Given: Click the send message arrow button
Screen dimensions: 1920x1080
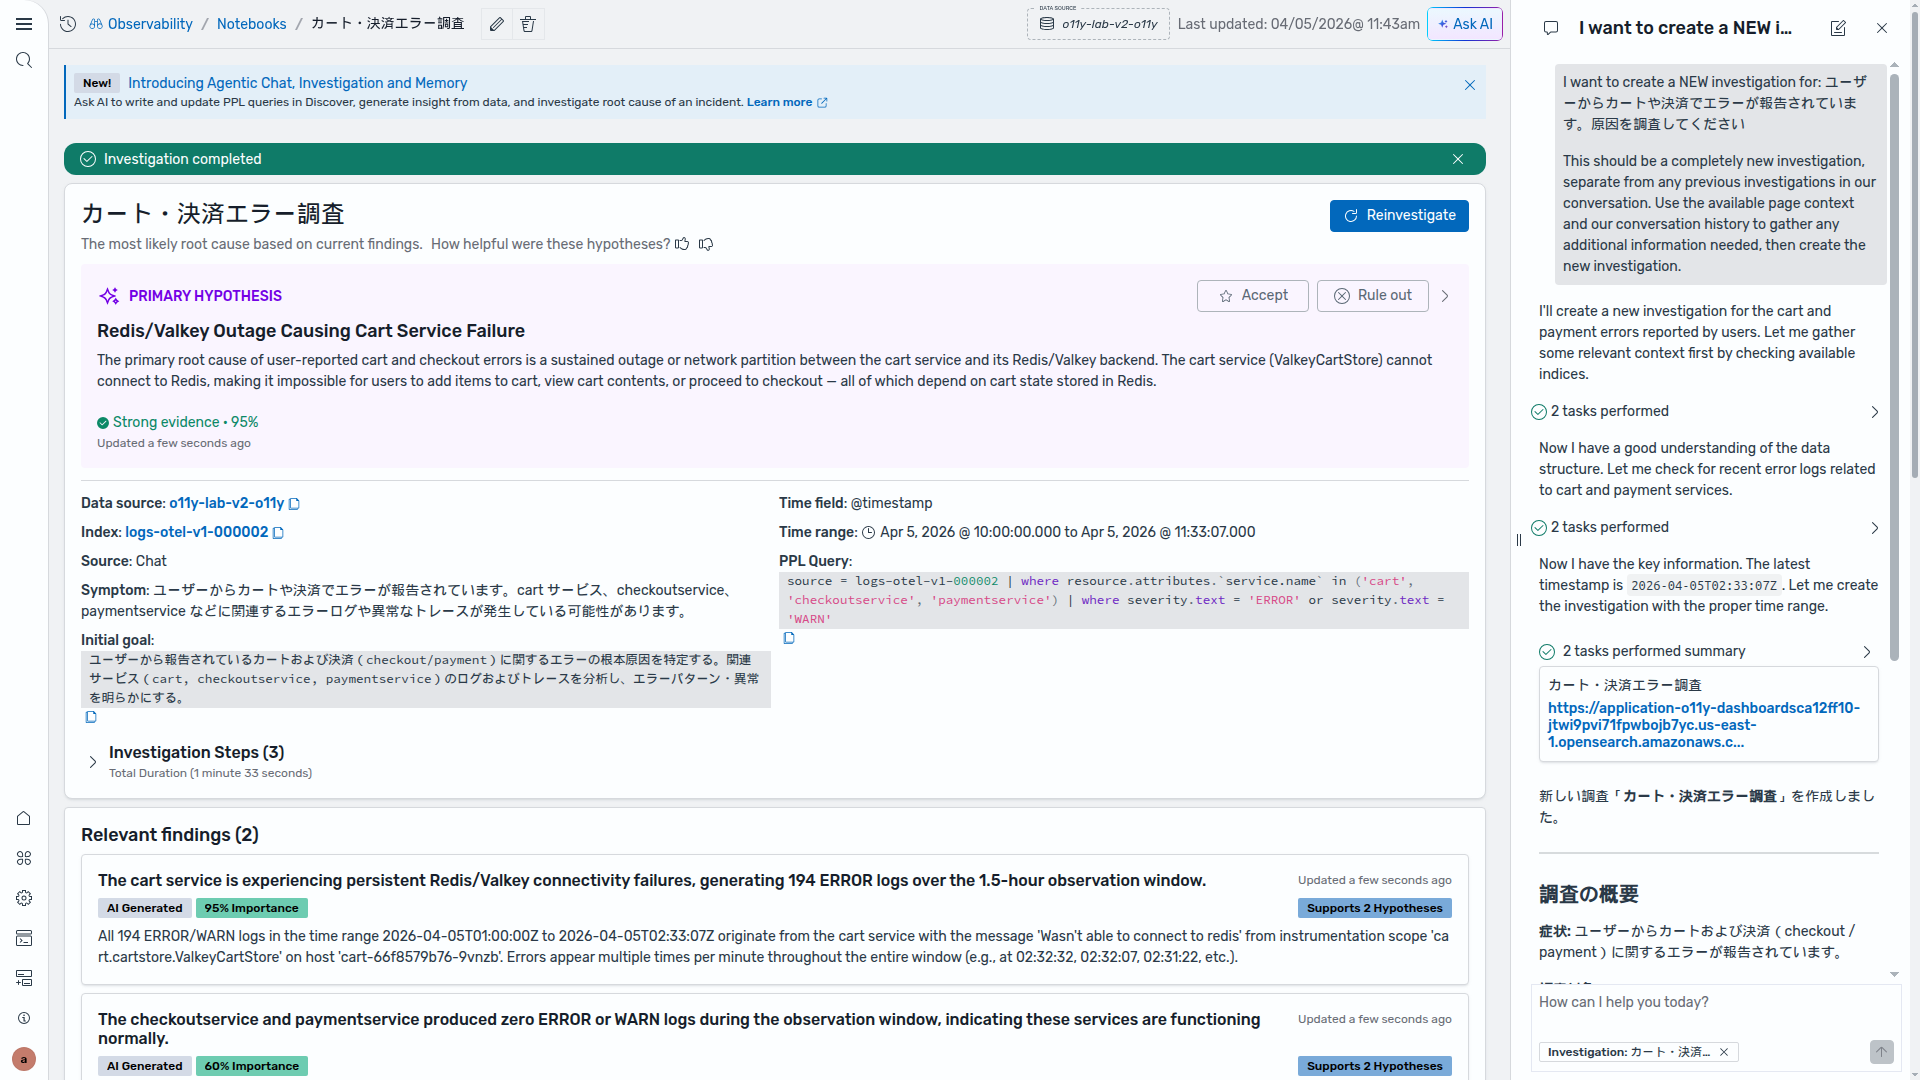Looking at the screenshot, I should point(1881,1052).
